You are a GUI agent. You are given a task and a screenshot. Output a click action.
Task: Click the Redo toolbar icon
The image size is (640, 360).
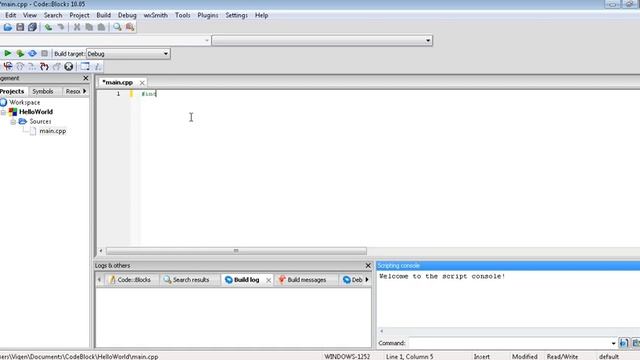tap(60, 27)
